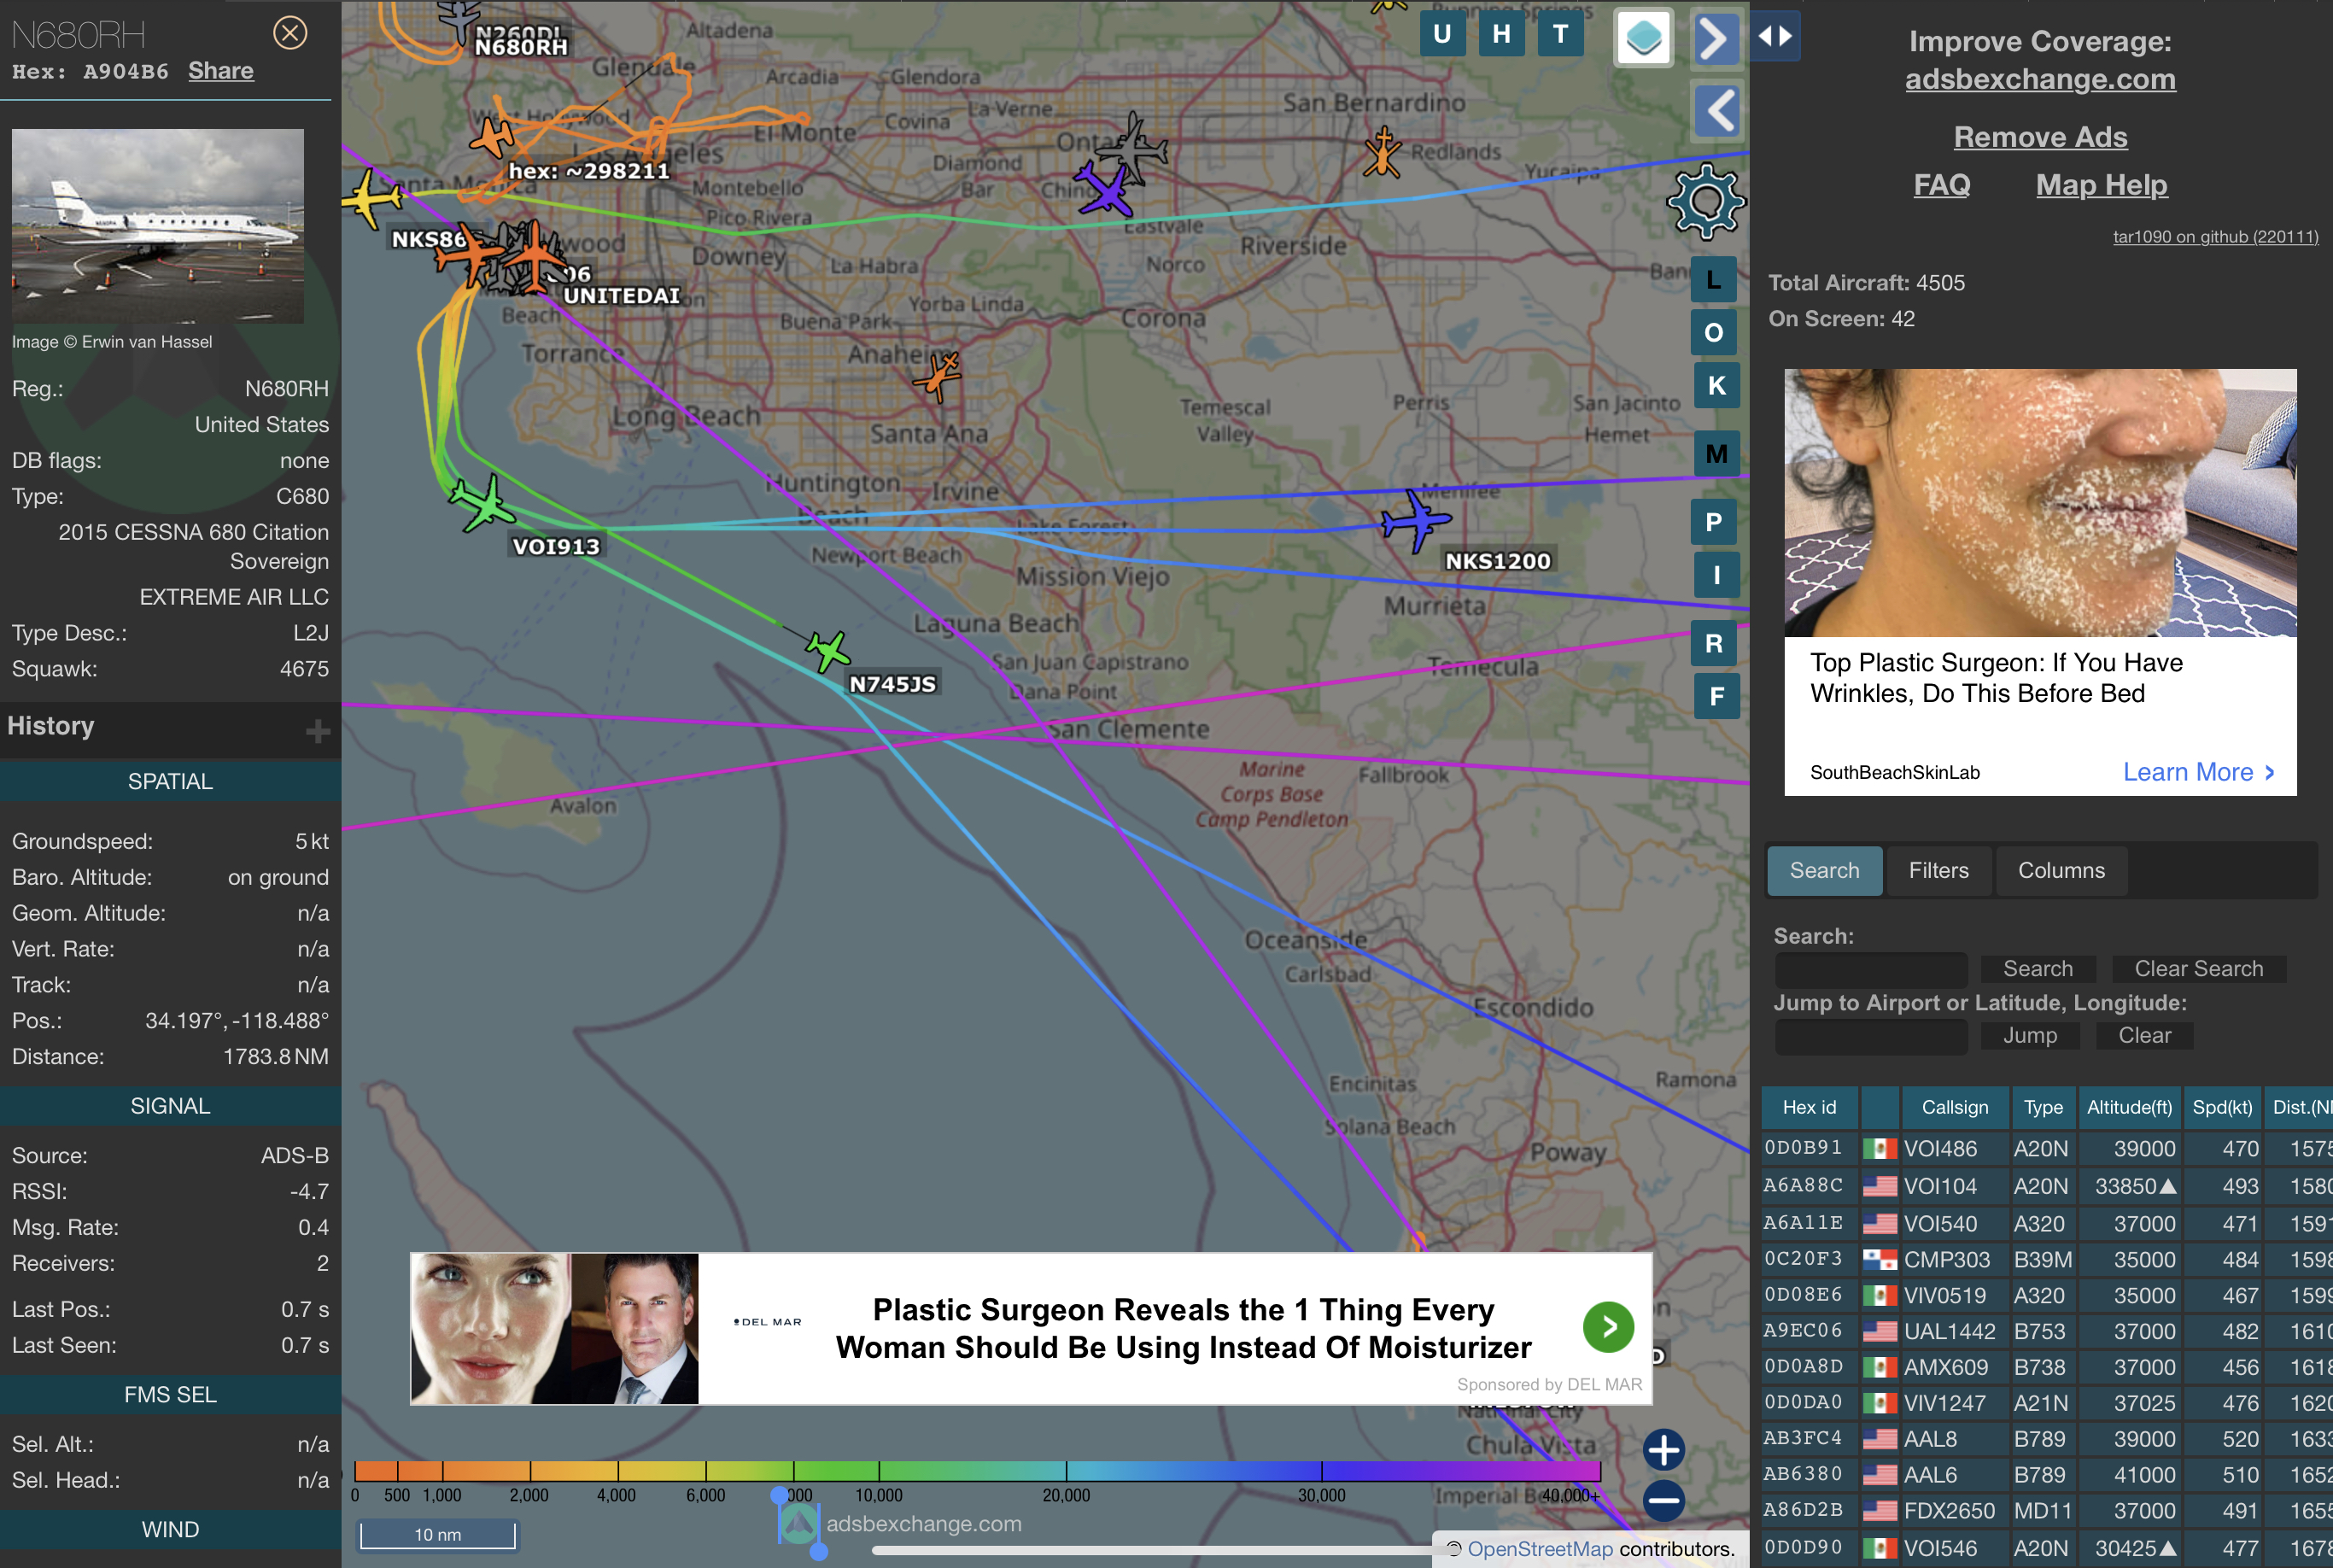
Task: Toggle the R map option
Action: (x=1714, y=643)
